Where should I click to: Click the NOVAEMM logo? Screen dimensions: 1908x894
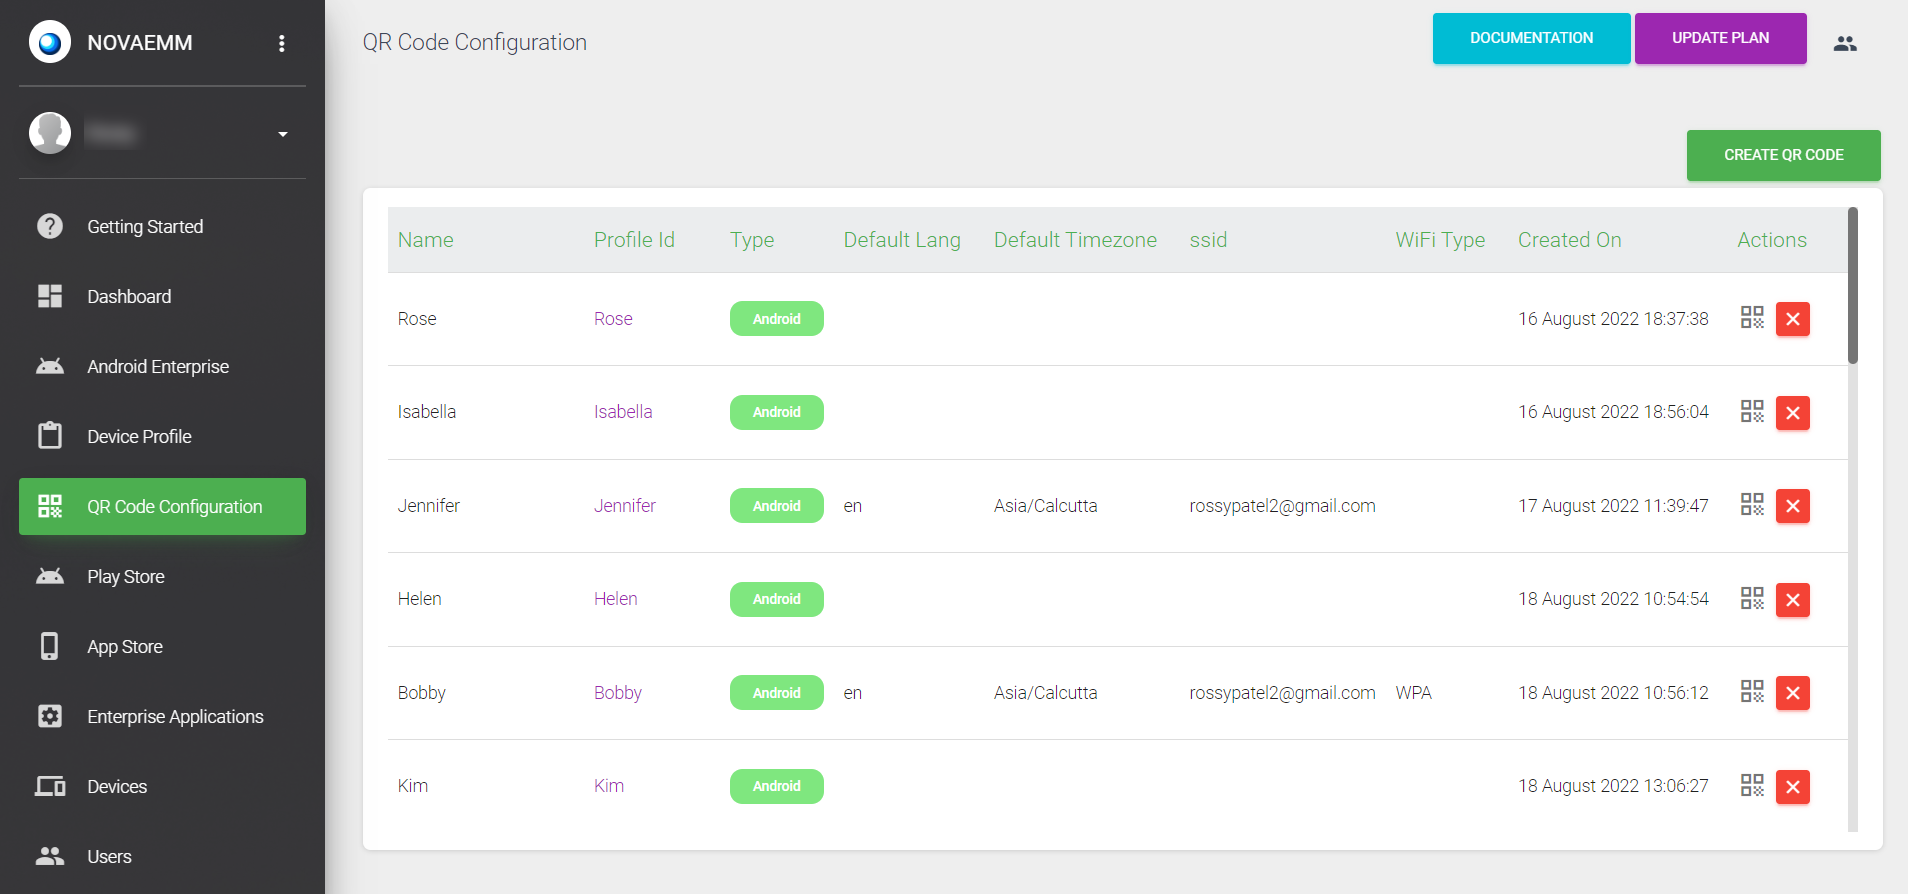(50, 42)
